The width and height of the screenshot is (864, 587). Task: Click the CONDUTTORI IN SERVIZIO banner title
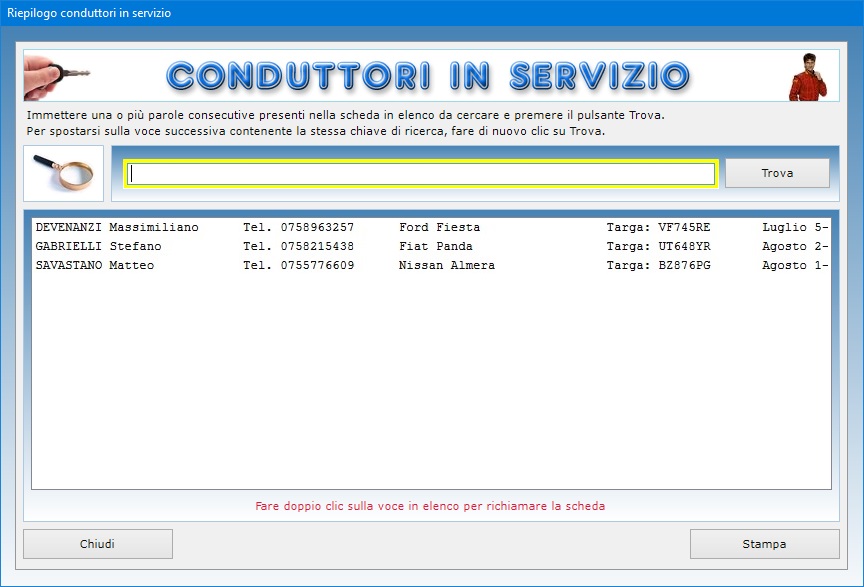point(428,76)
